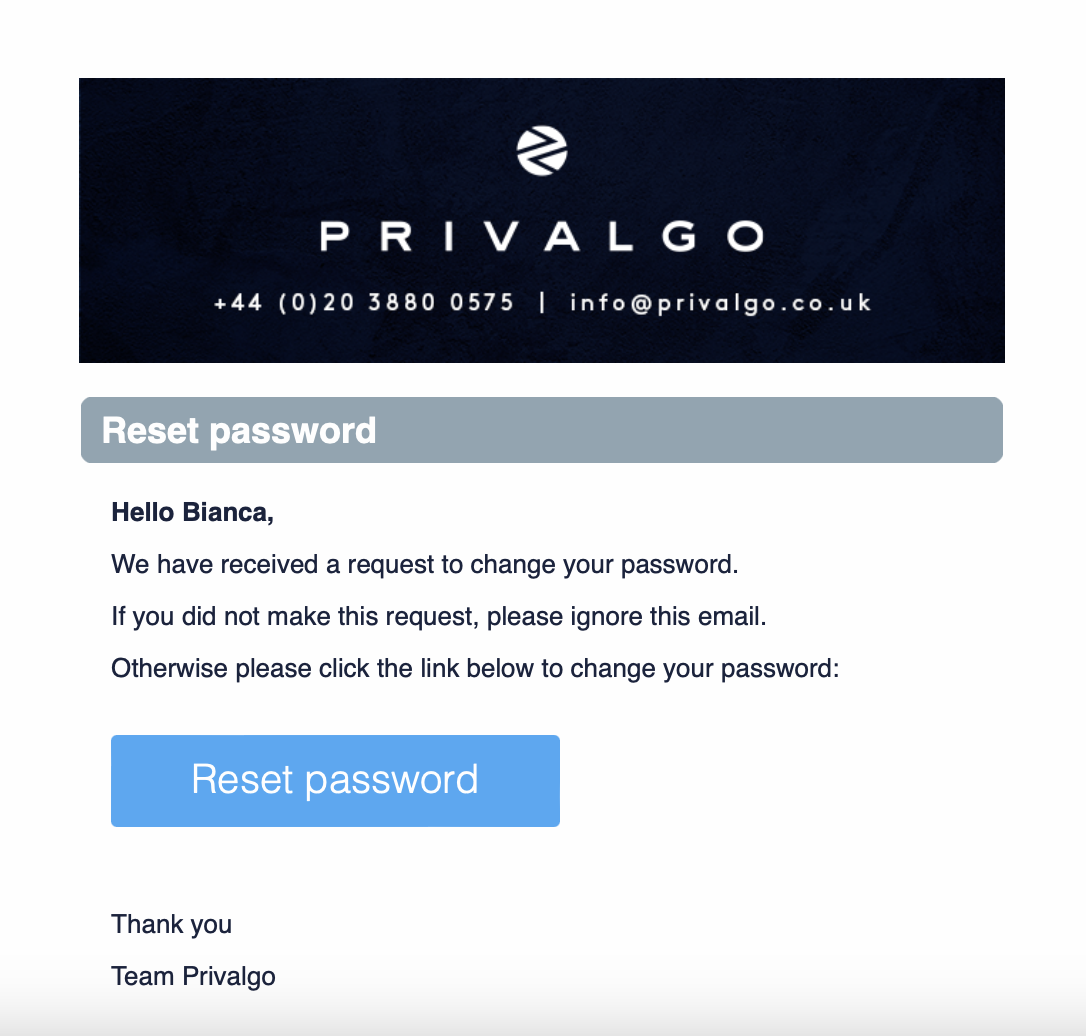Click the PRIVALGO wordmark in banner
This screenshot has height=1036, width=1086.
(542, 237)
